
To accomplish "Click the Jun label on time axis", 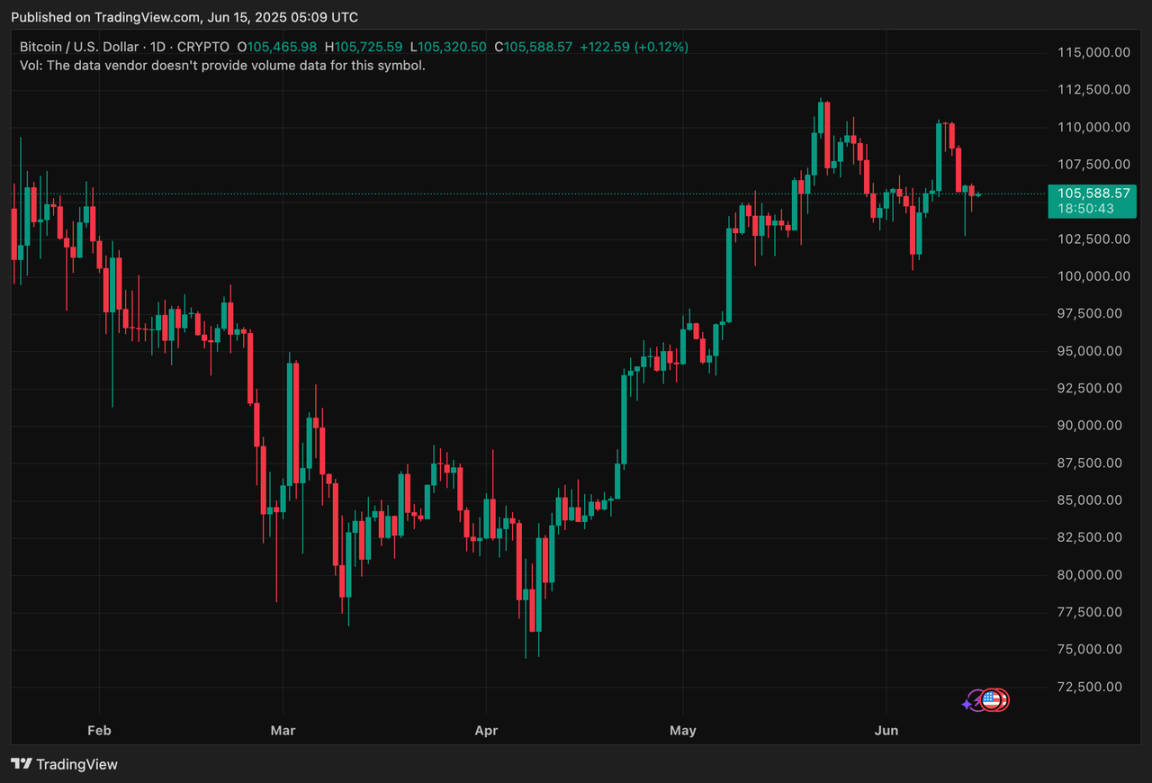I will point(887,731).
